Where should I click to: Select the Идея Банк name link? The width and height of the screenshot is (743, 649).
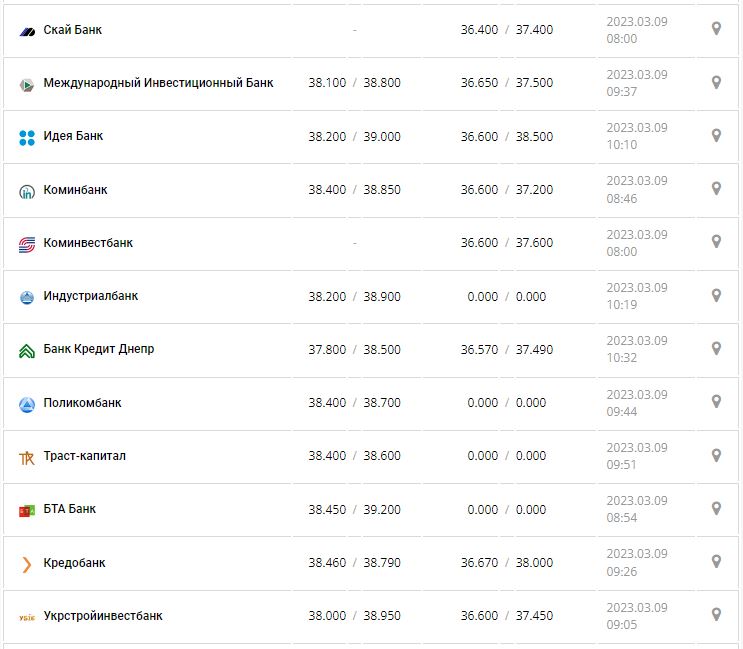click(x=74, y=136)
